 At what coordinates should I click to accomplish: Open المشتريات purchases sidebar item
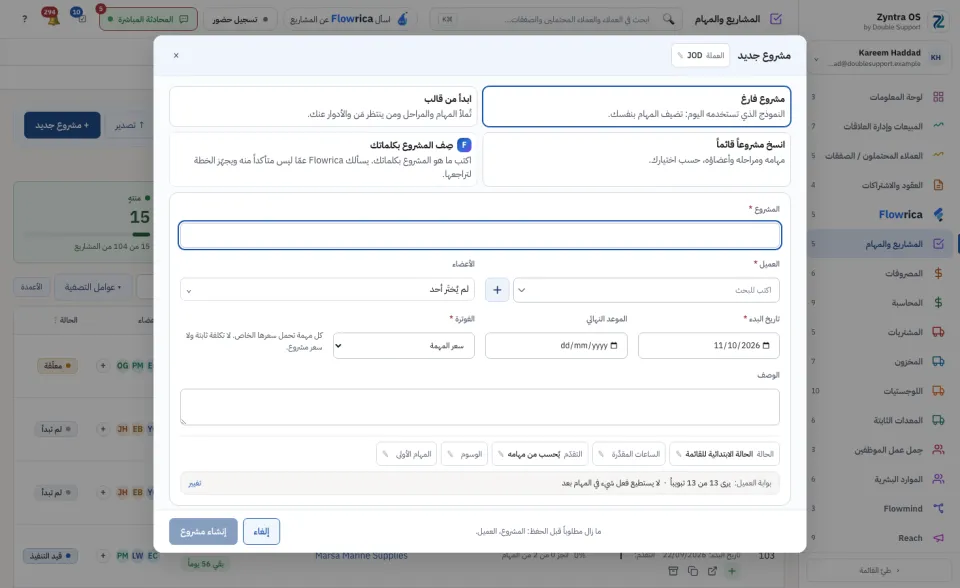pos(879,332)
